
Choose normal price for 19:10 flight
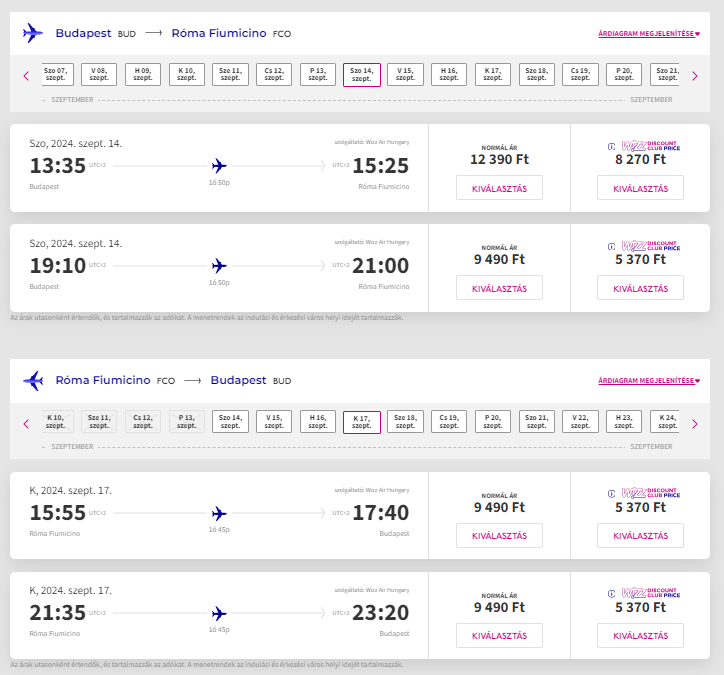click(499, 288)
